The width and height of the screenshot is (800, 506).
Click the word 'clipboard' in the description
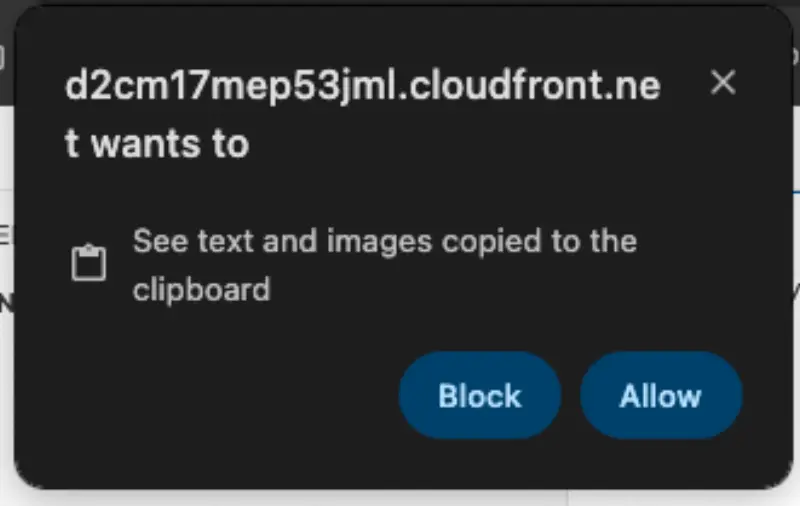pyautogui.click(x=202, y=290)
